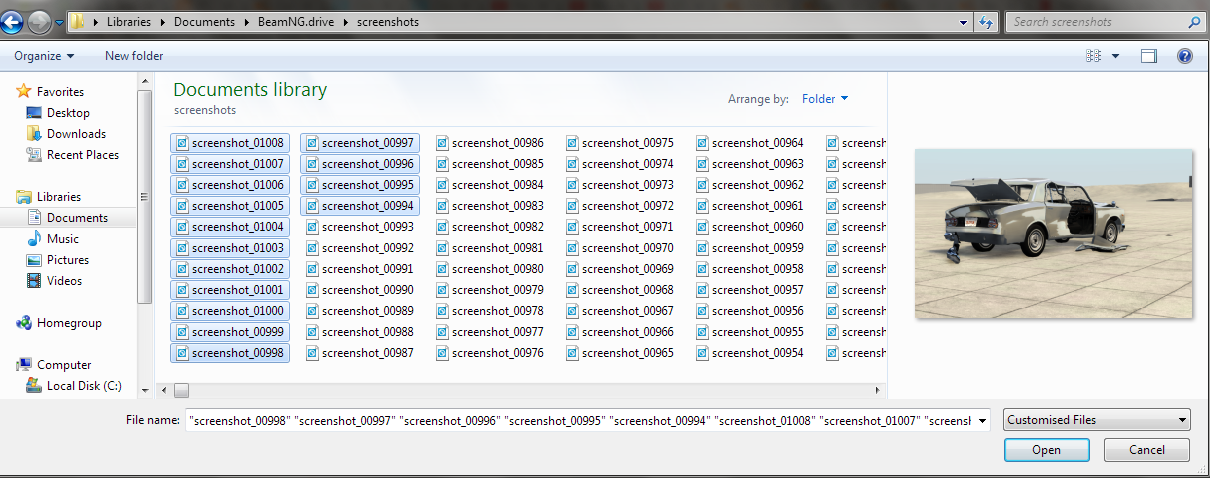The height and width of the screenshot is (480, 1210).
Task: Select file screenshot_01004
Action: (230, 227)
